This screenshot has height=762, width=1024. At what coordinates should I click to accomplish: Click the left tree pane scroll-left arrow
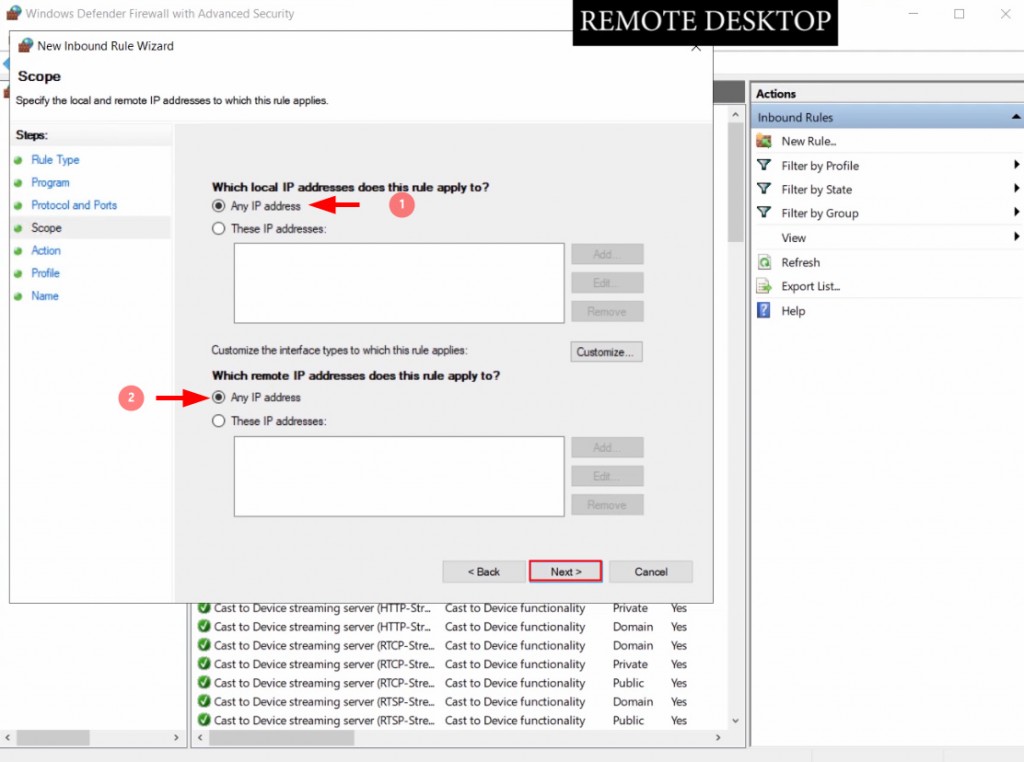[x=7, y=737]
